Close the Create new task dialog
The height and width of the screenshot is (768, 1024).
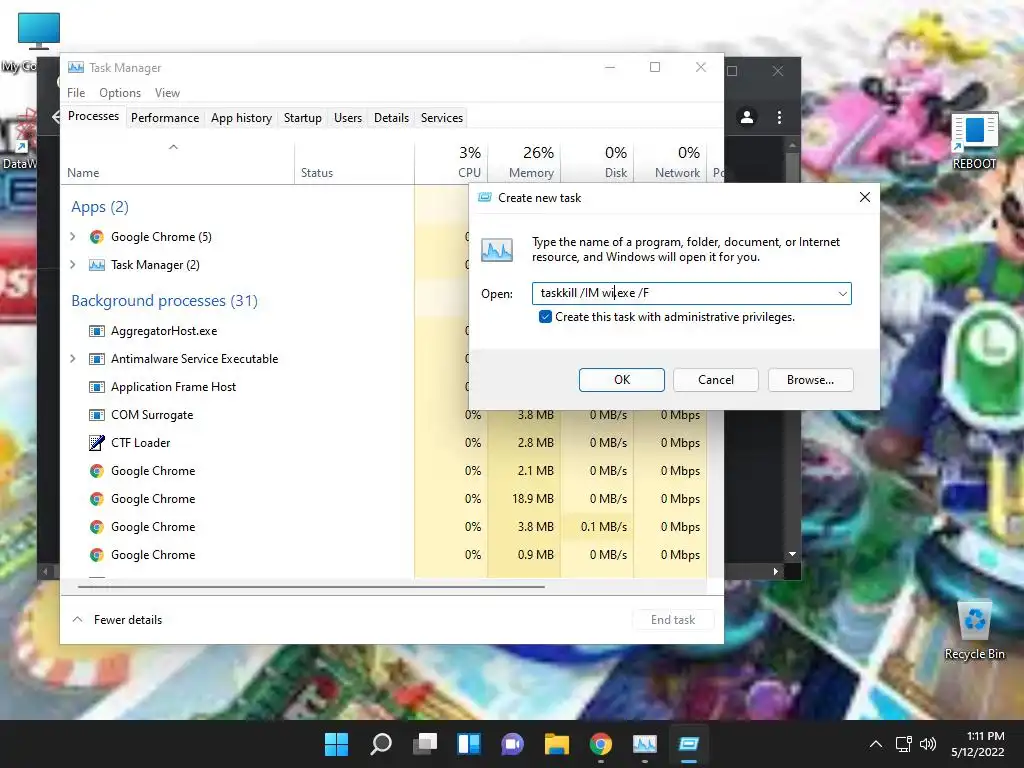pos(865,197)
